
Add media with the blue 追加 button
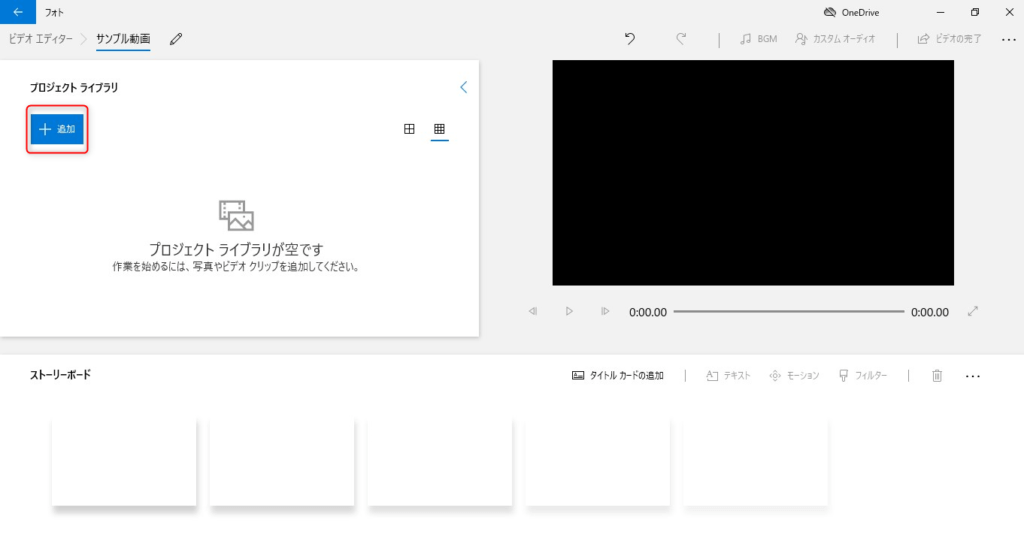pos(57,129)
